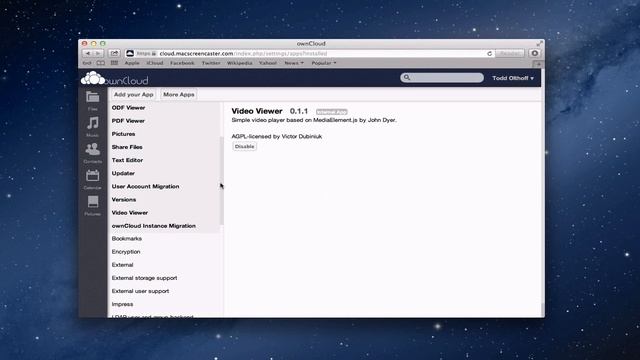This screenshot has height=360, width=640.
Task: Open the Yahoo! bookmark
Action: 268,63
